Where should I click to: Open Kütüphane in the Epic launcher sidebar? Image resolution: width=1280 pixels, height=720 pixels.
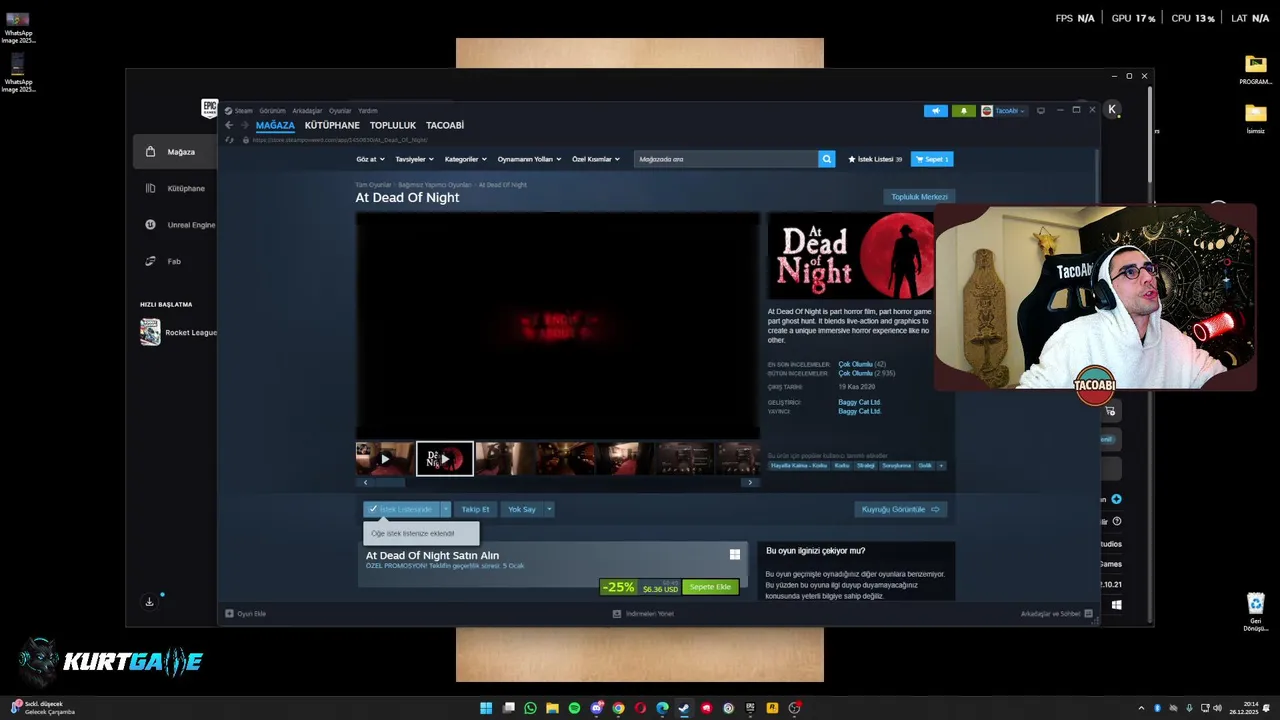pos(176,188)
